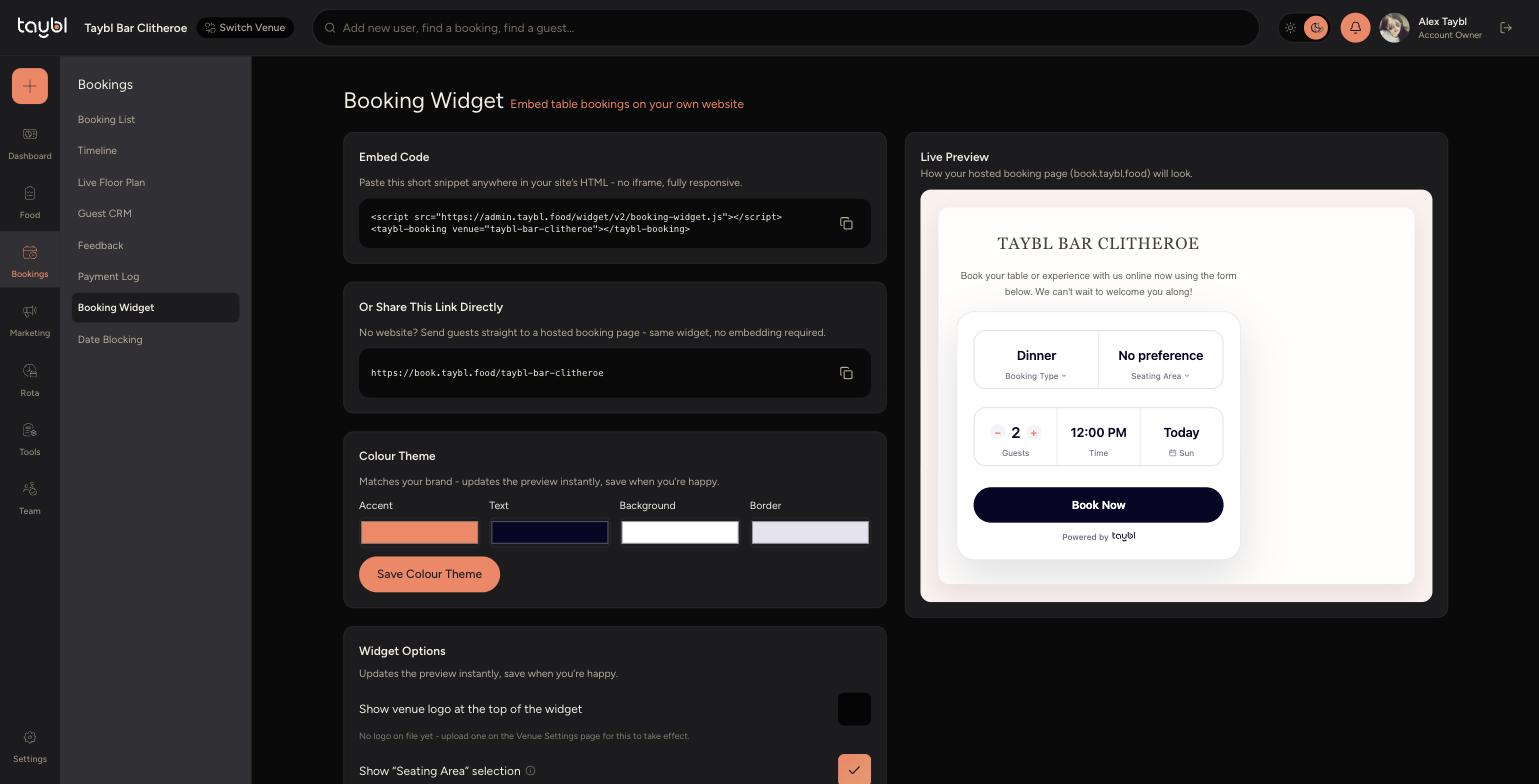Toggle show venue logo option
Image resolution: width=1539 pixels, height=784 pixels.
click(x=854, y=709)
